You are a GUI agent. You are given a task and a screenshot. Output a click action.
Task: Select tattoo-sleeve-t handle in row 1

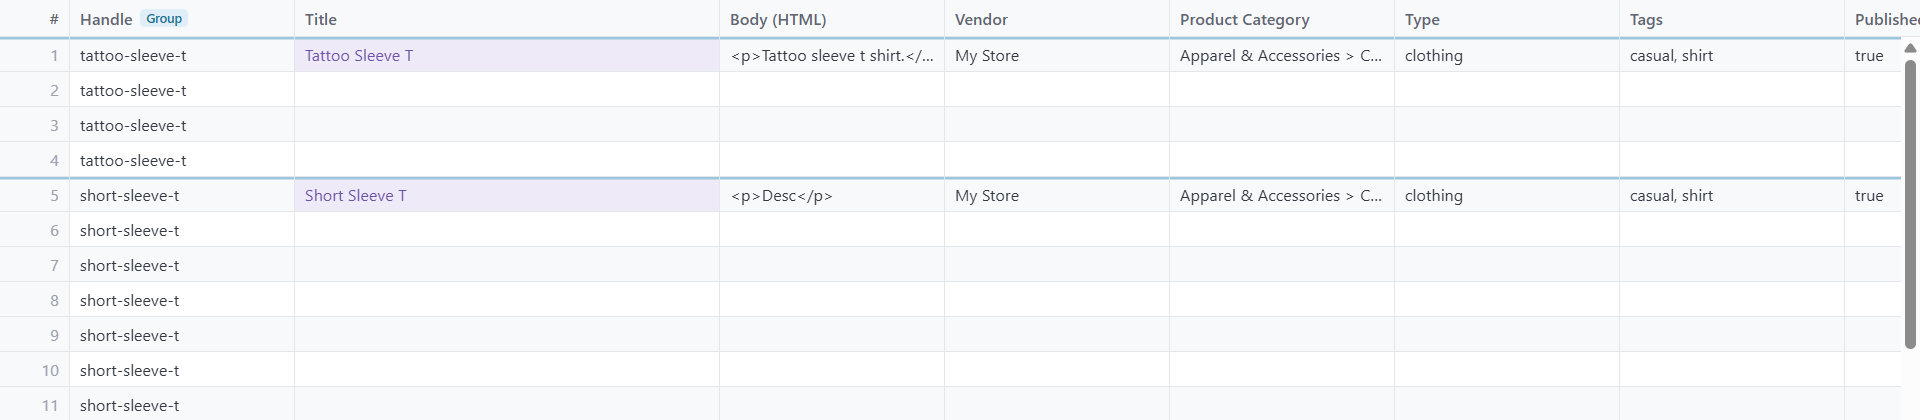pyautogui.click(x=182, y=56)
